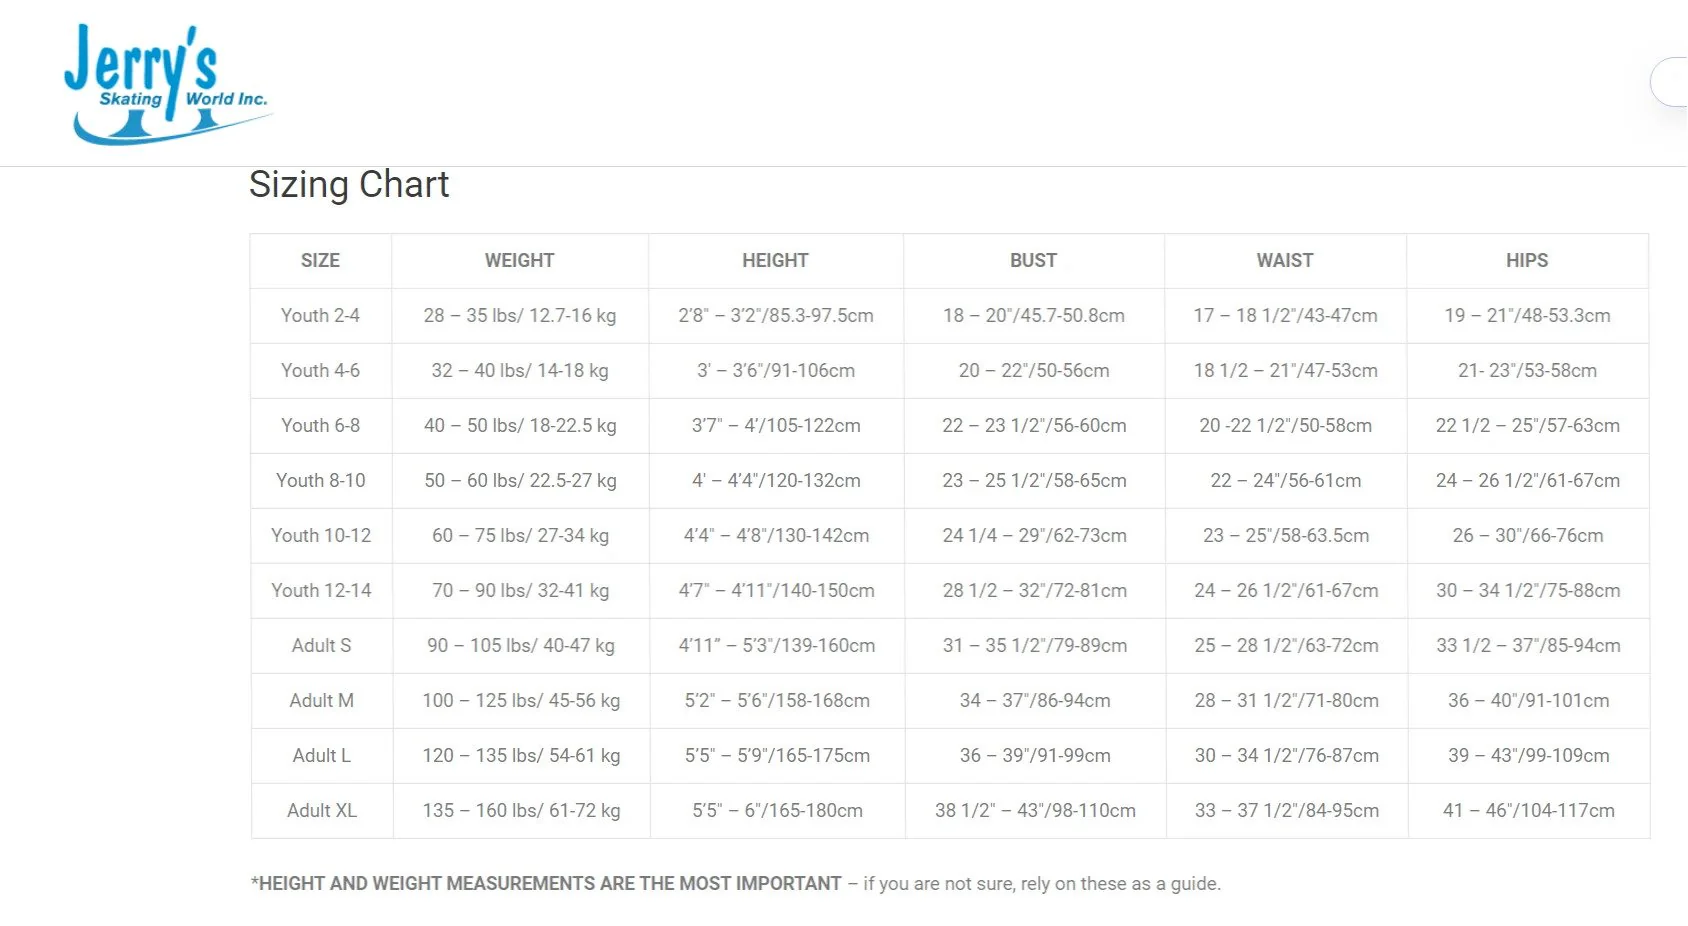Image resolution: width=1688 pixels, height=926 pixels.
Task: Click the Youth 12-14 hips measurement
Action: click(1528, 591)
